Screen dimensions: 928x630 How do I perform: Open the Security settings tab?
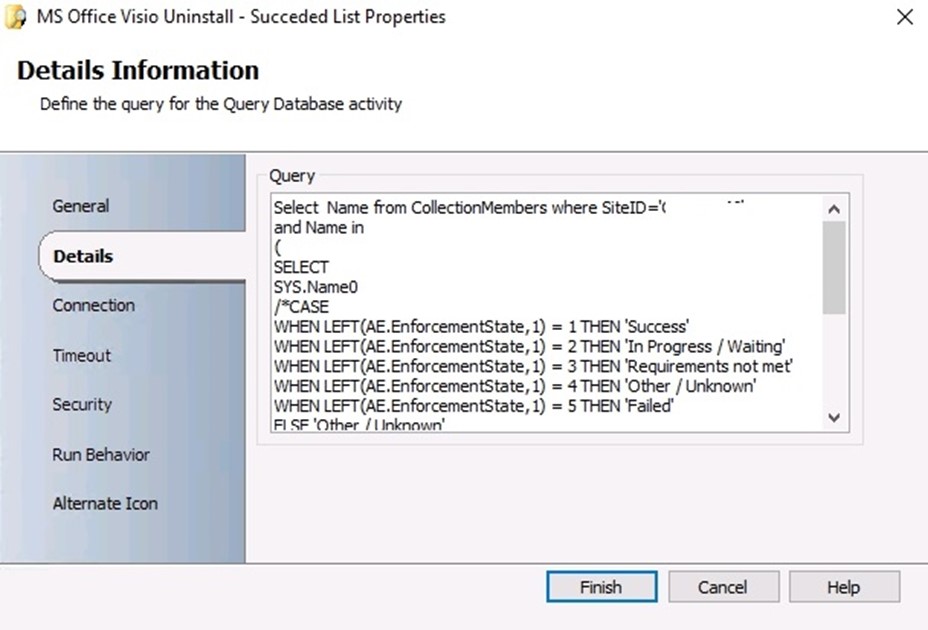coord(82,404)
